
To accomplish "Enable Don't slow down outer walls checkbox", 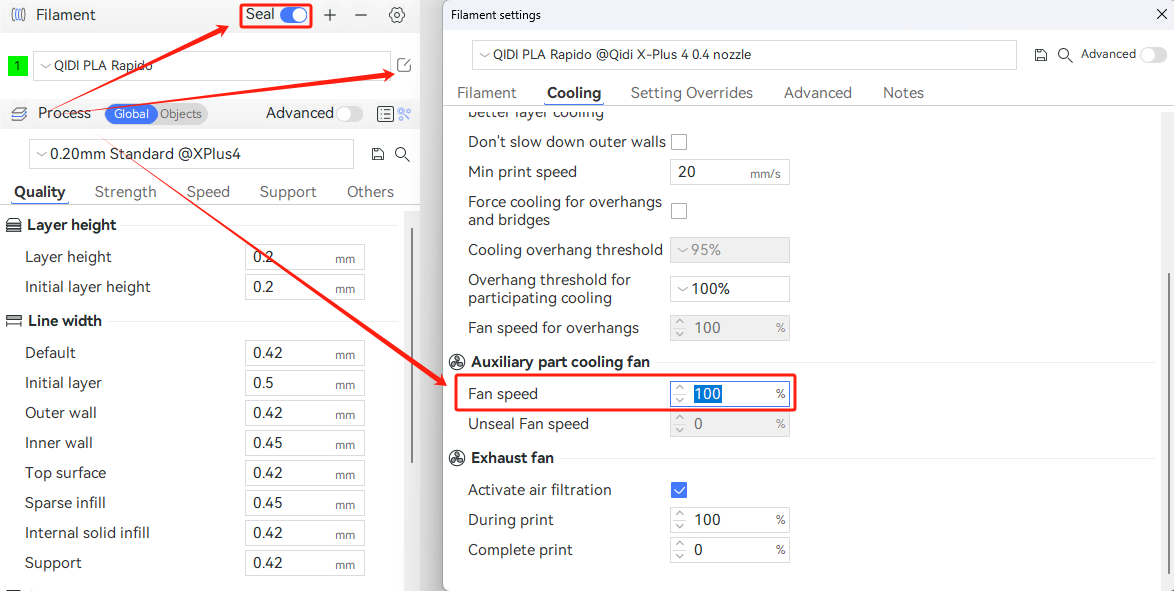I will (679, 142).
